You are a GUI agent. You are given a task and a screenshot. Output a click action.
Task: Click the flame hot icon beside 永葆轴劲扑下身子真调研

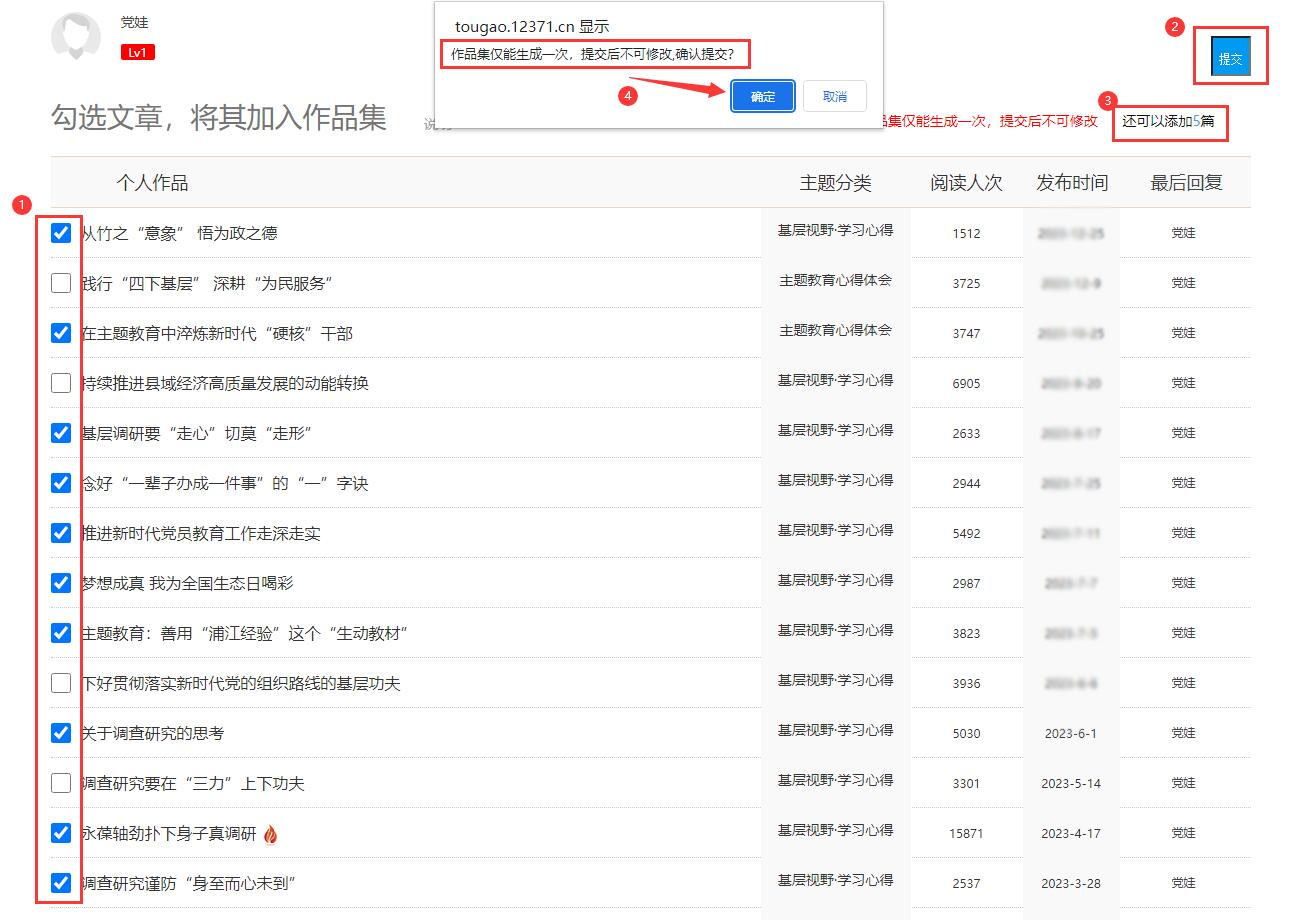coord(271,834)
